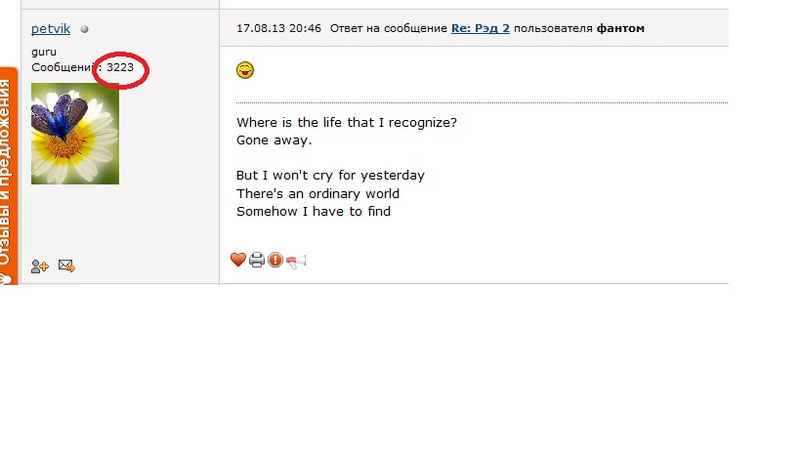Like the post with heart icon
Viewport: 800px width, 449px height.
pos(238,260)
